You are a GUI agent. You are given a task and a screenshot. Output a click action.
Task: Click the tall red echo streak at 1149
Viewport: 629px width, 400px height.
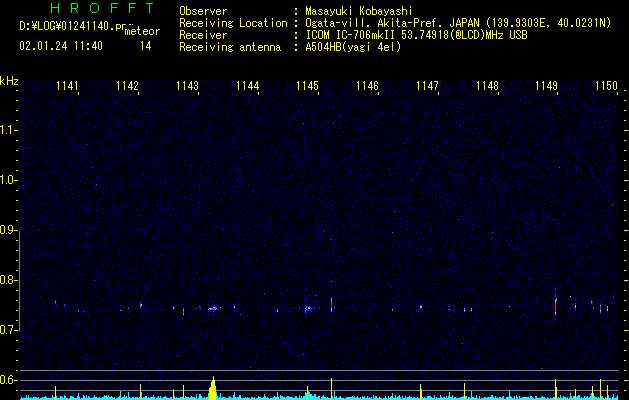tap(556, 306)
